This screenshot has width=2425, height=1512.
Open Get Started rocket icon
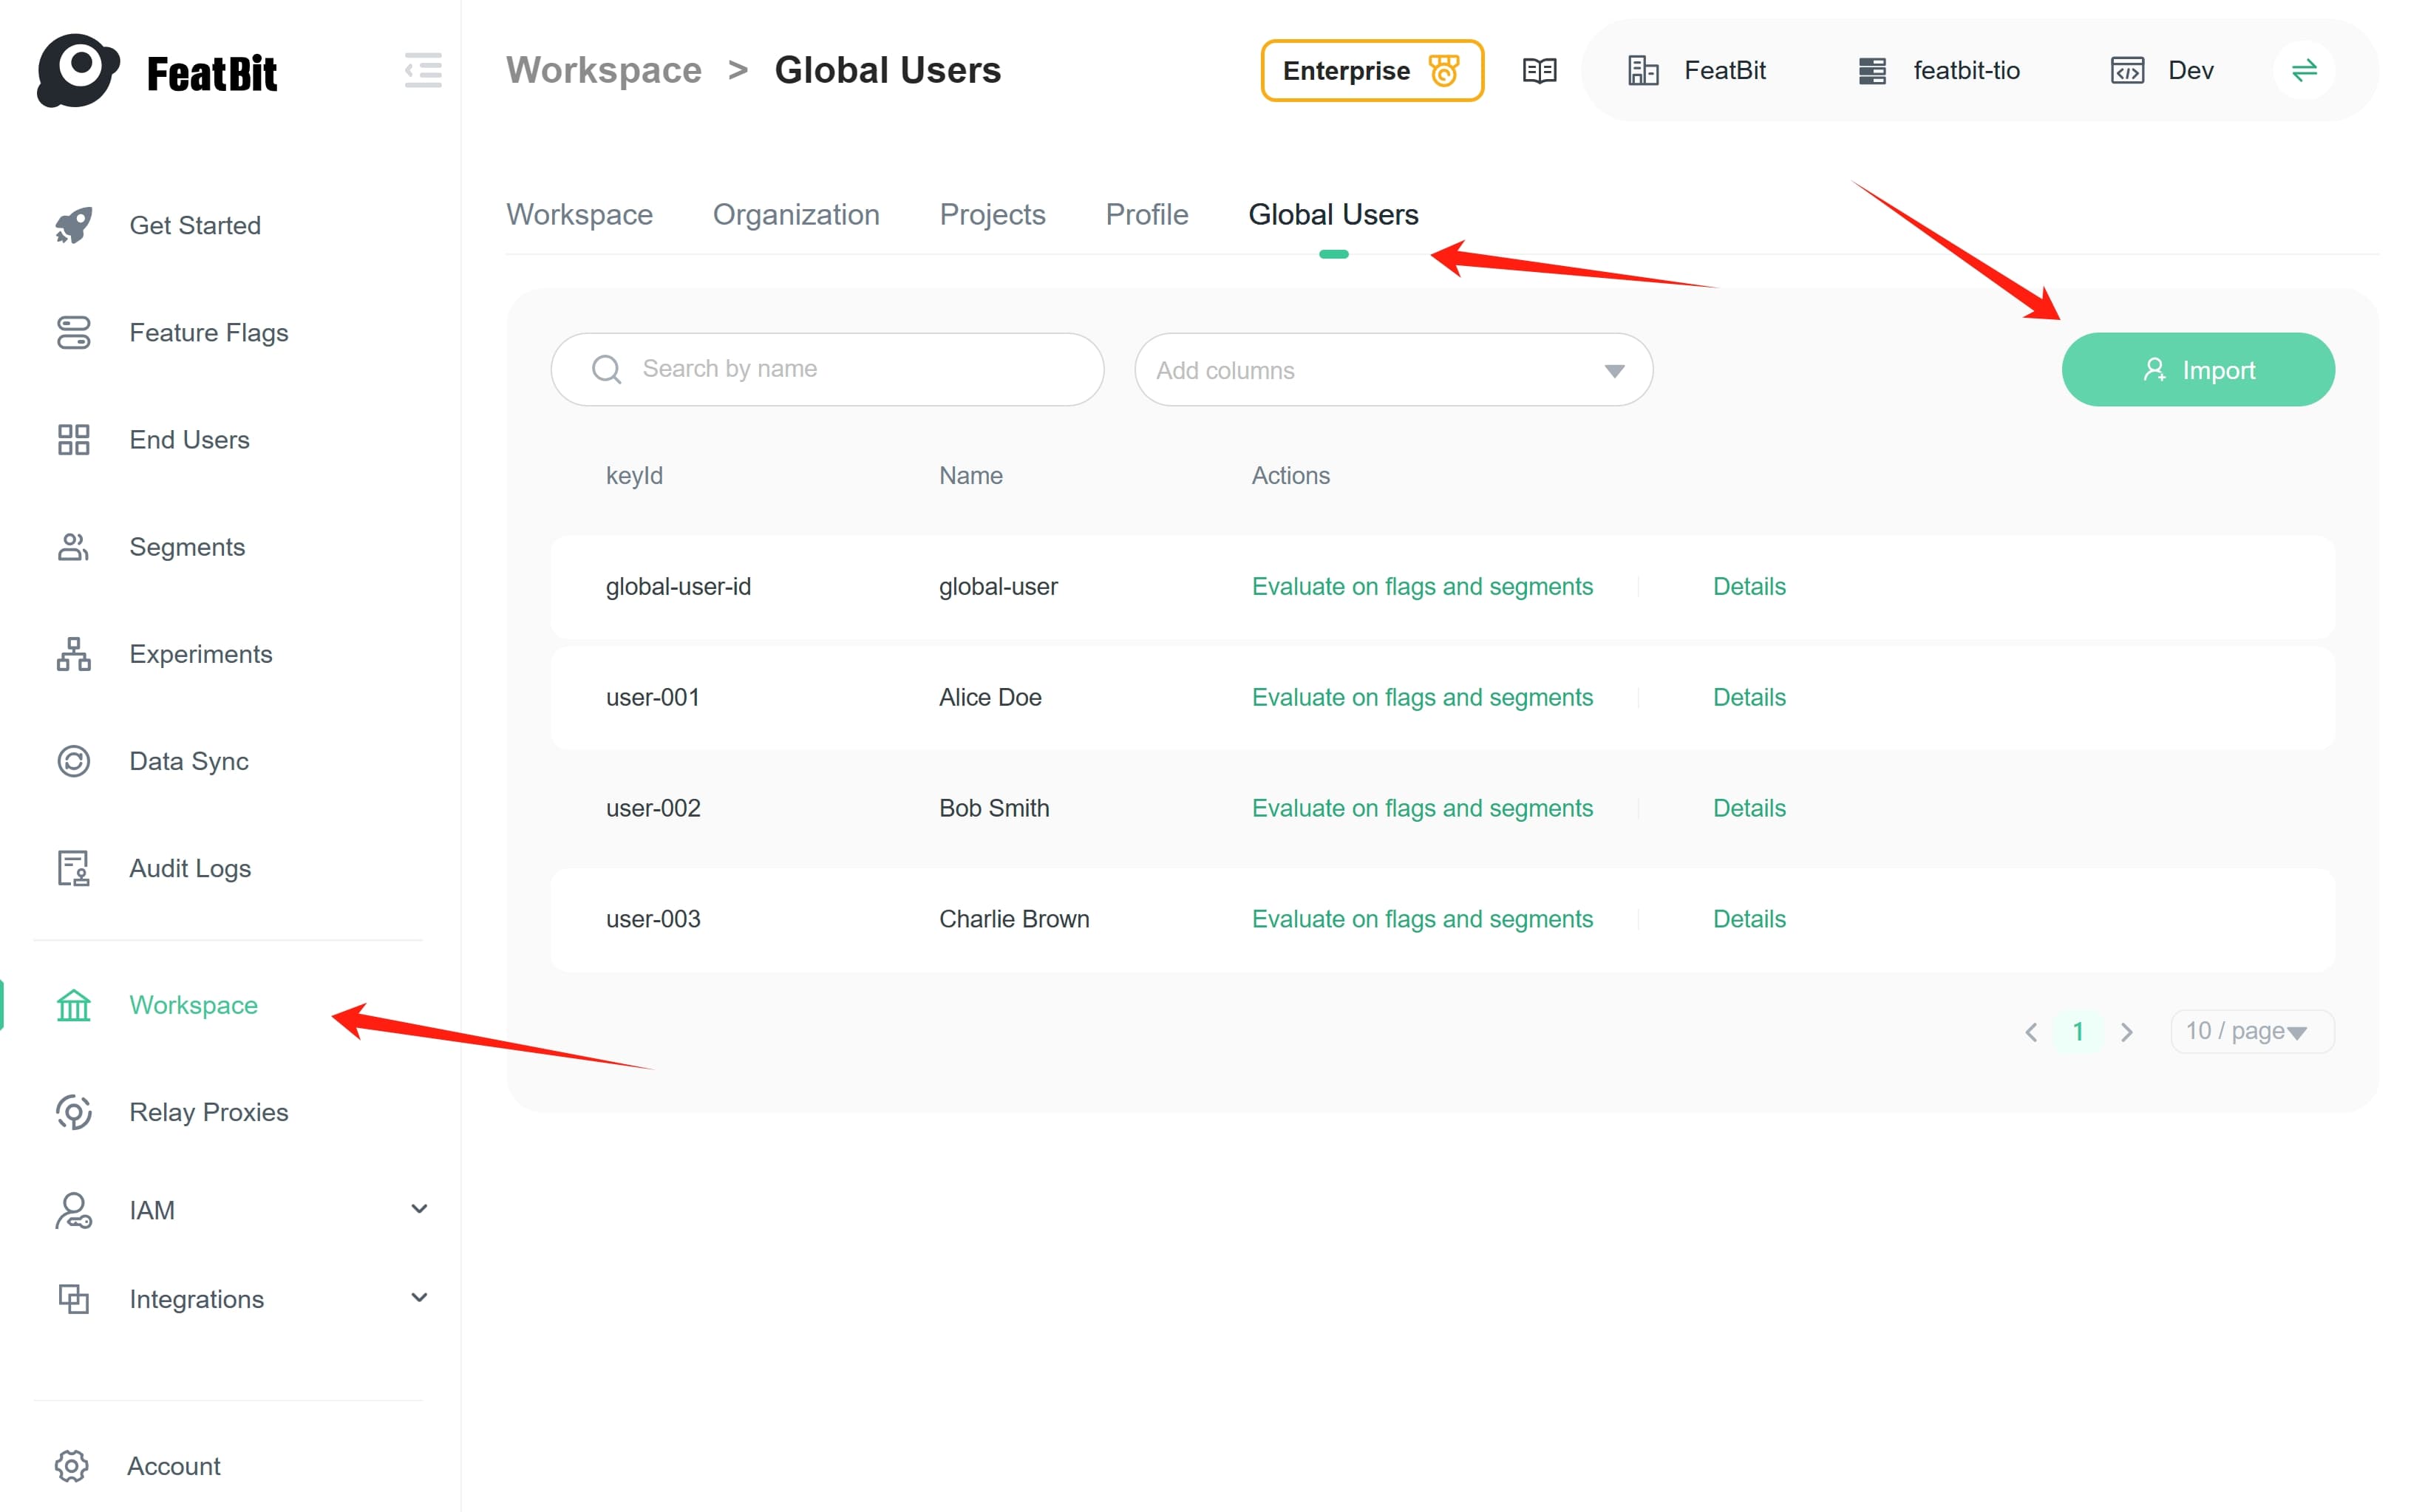(x=73, y=225)
